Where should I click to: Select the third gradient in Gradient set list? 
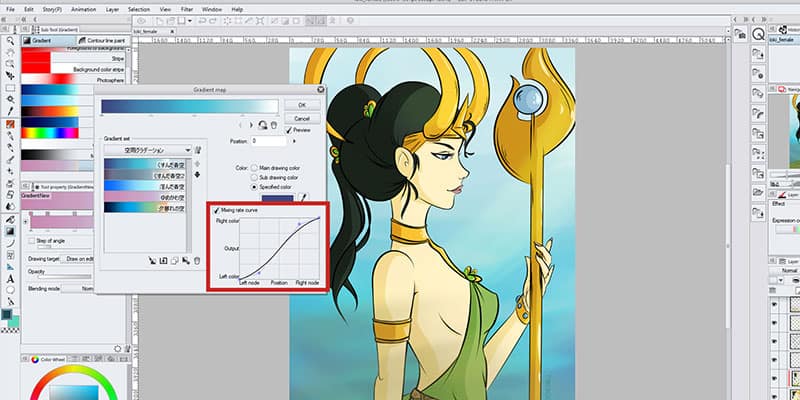click(x=144, y=186)
